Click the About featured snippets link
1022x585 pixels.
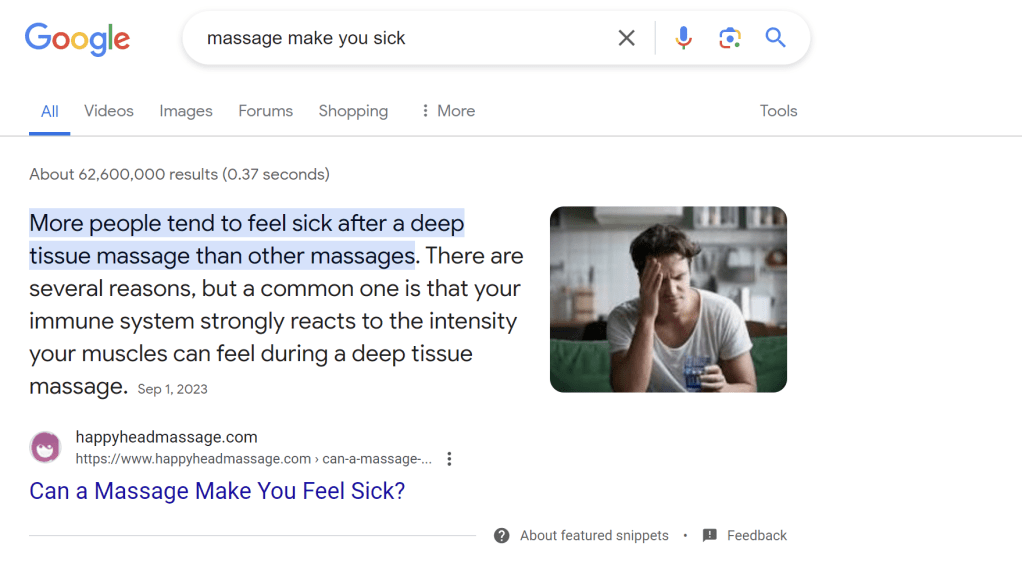point(594,535)
